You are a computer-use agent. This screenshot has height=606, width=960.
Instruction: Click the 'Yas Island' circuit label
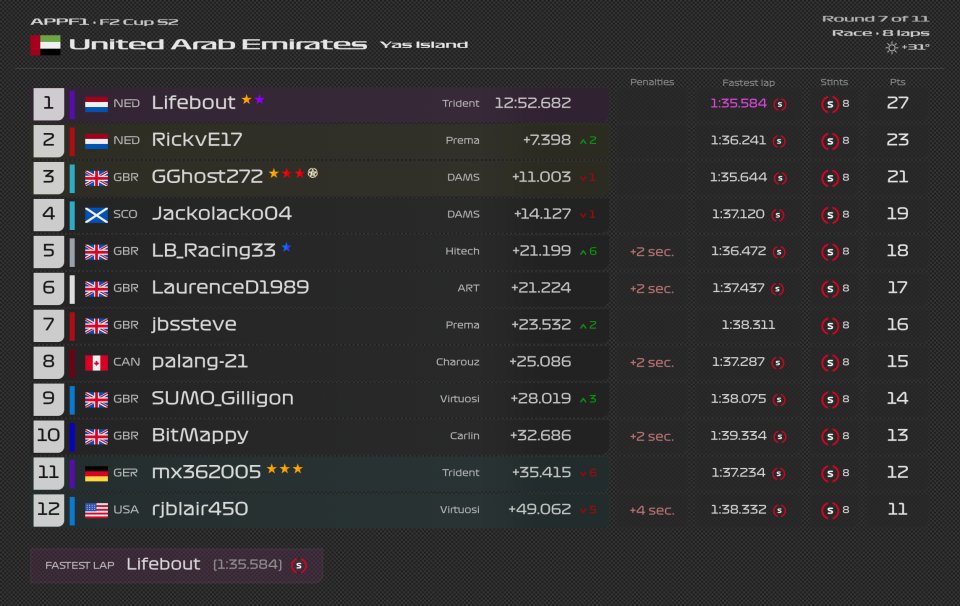coord(424,45)
